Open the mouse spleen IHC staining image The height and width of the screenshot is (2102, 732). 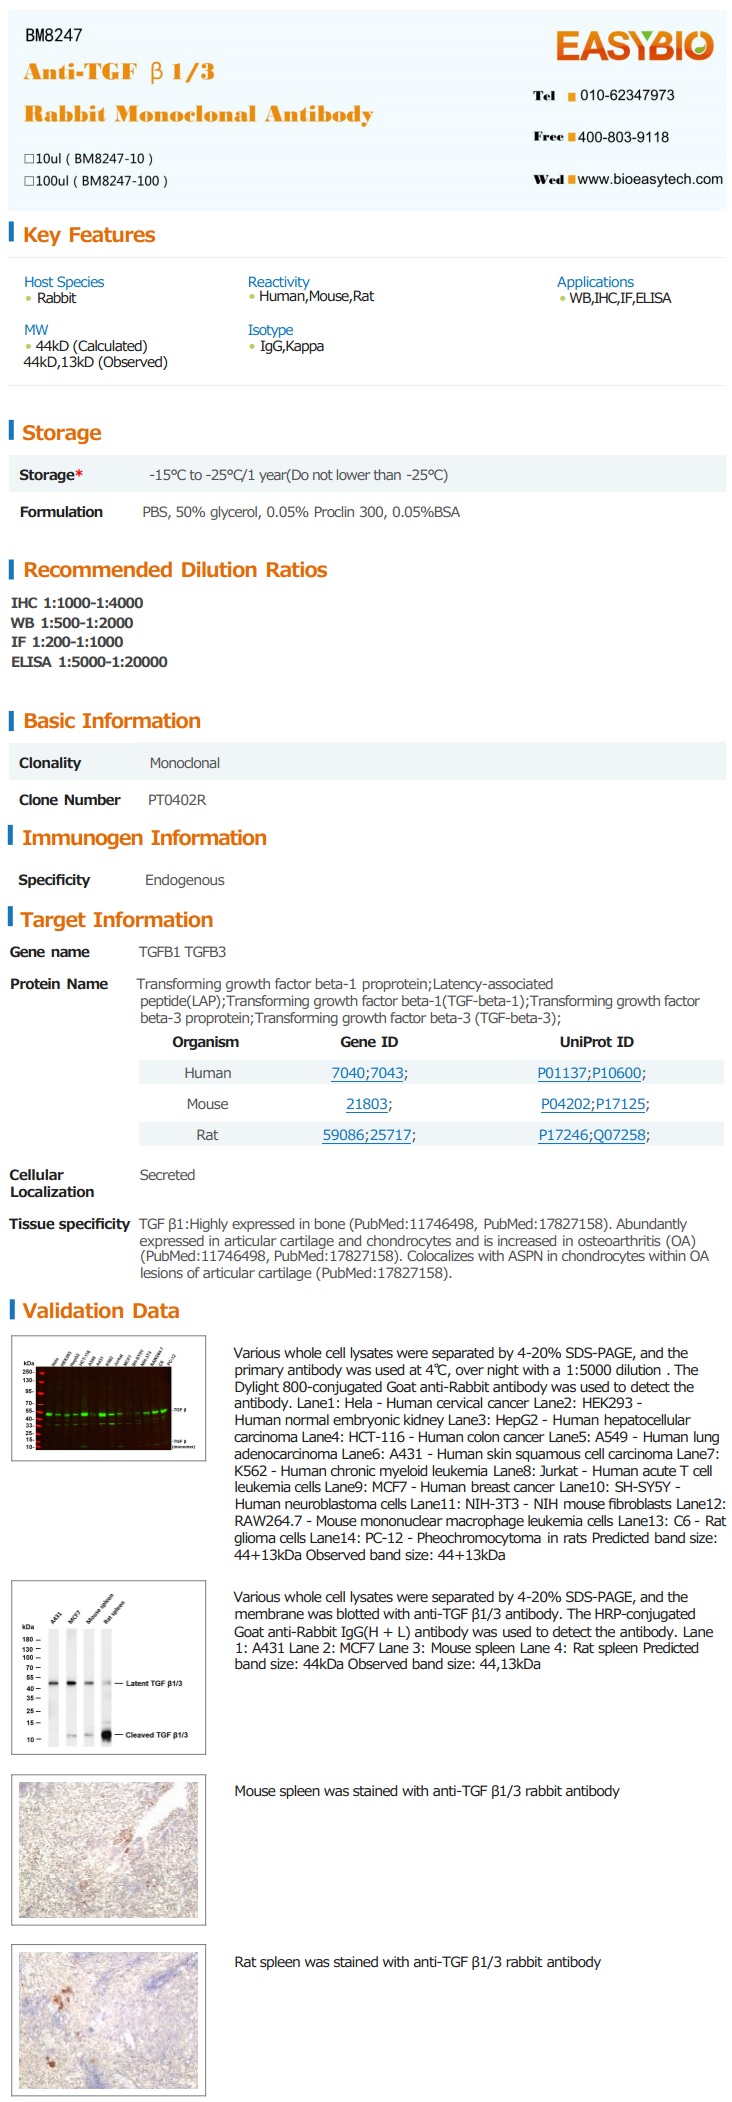tap(108, 1849)
